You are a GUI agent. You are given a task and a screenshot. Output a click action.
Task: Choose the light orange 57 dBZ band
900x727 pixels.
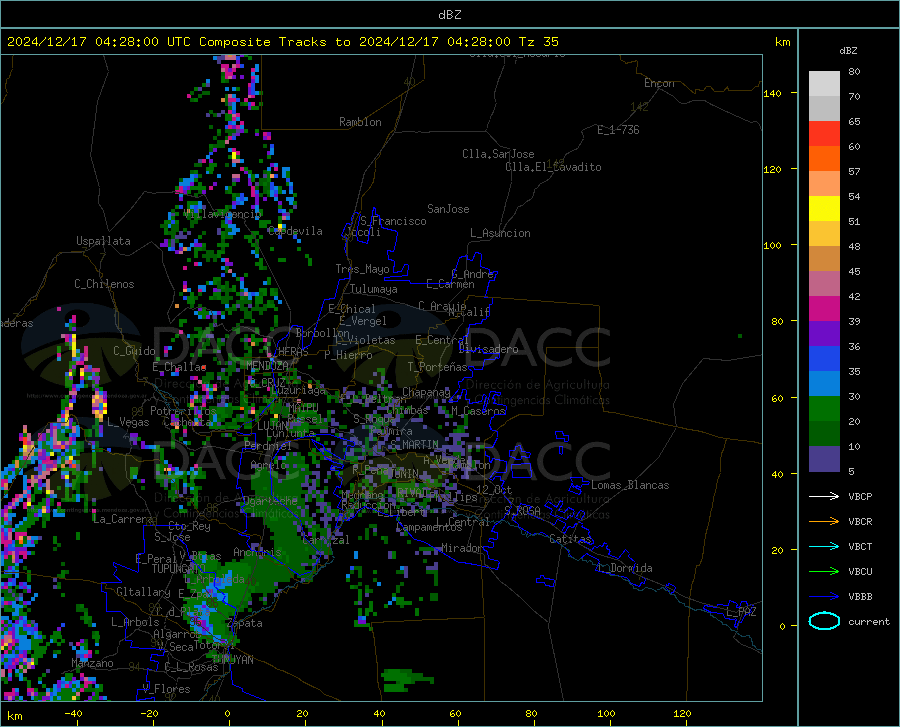[x=824, y=184]
